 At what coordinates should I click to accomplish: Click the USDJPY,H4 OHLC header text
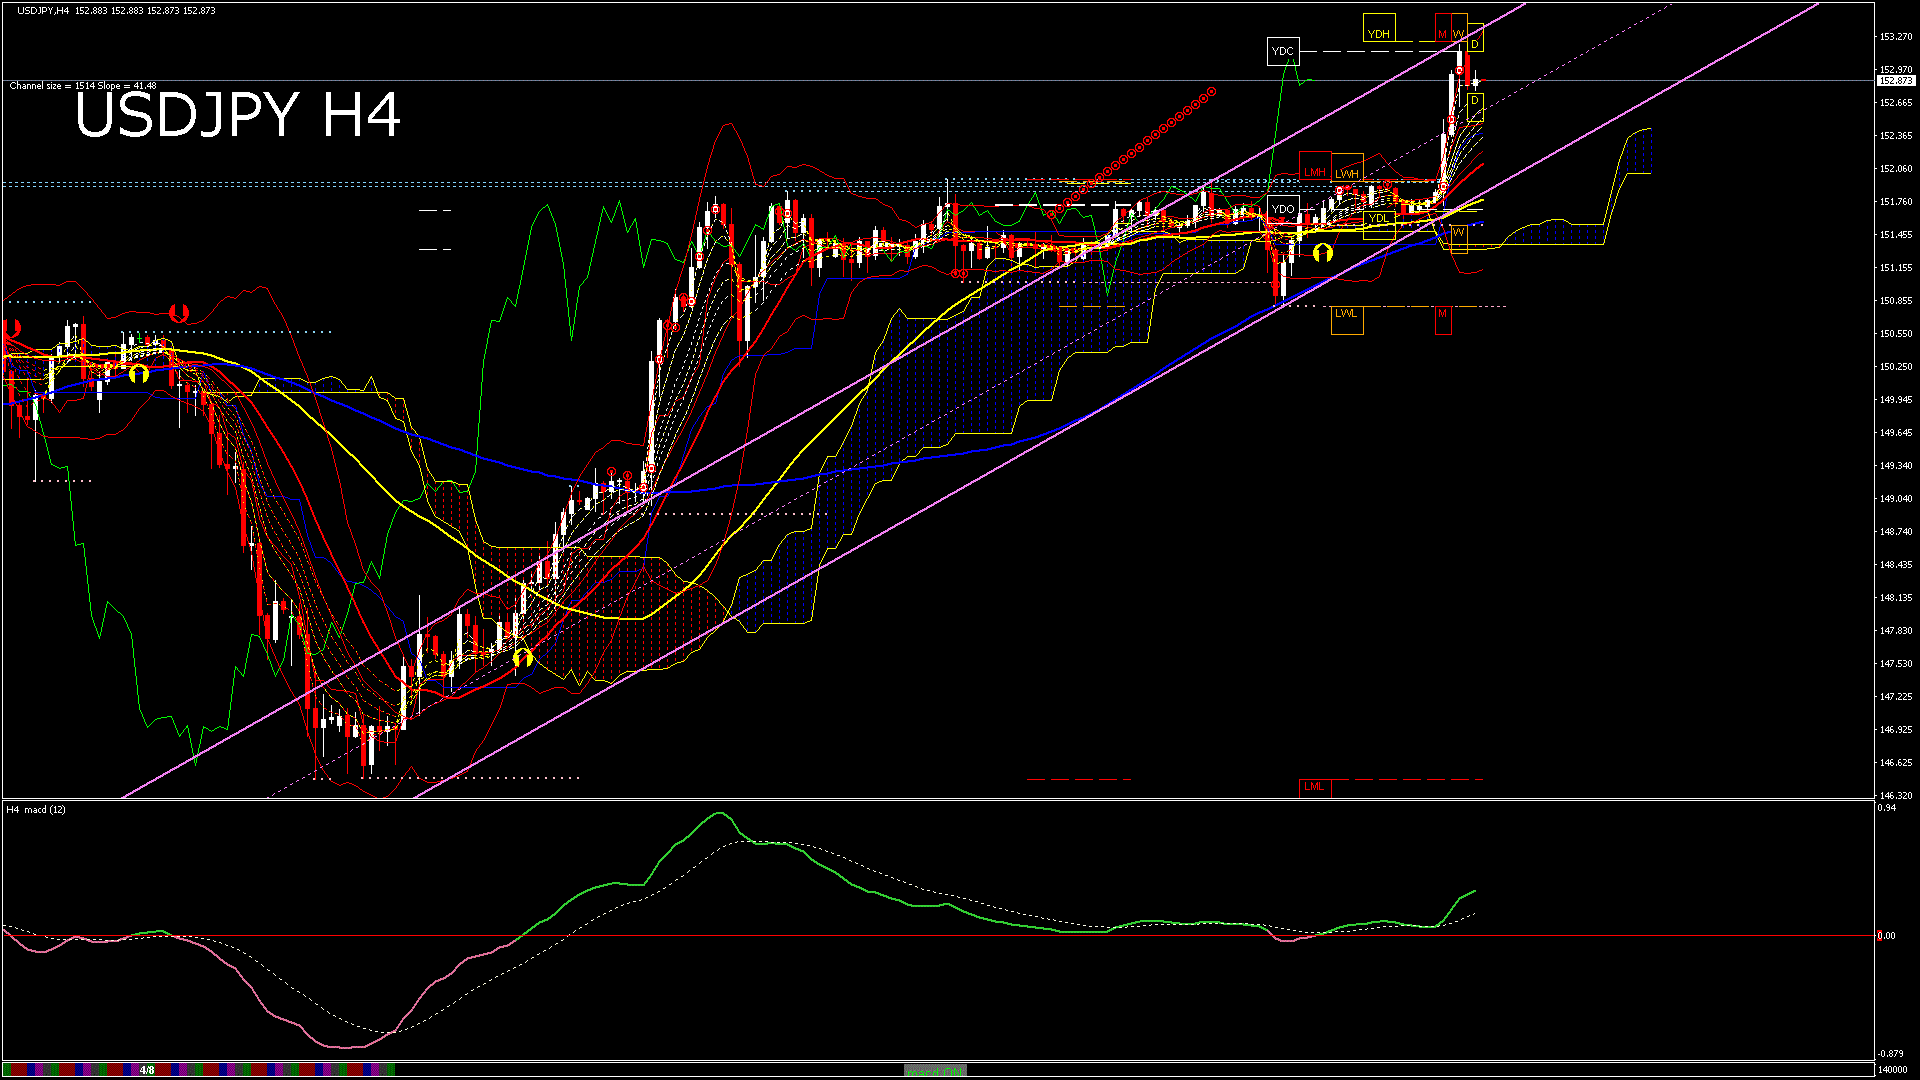click(116, 10)
